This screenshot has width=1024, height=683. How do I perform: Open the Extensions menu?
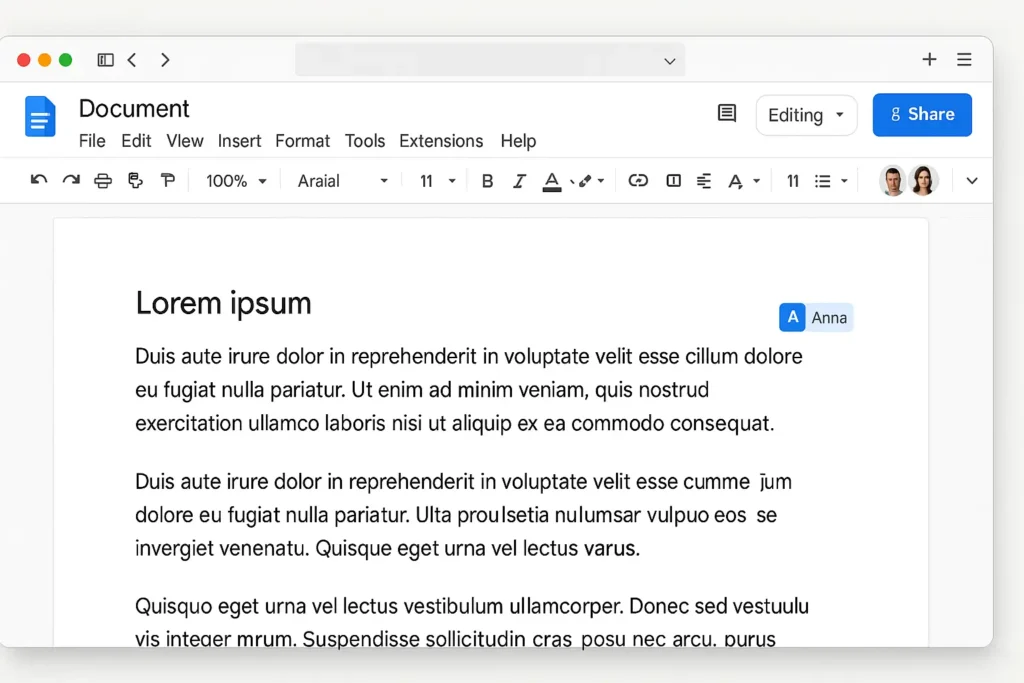441,141
